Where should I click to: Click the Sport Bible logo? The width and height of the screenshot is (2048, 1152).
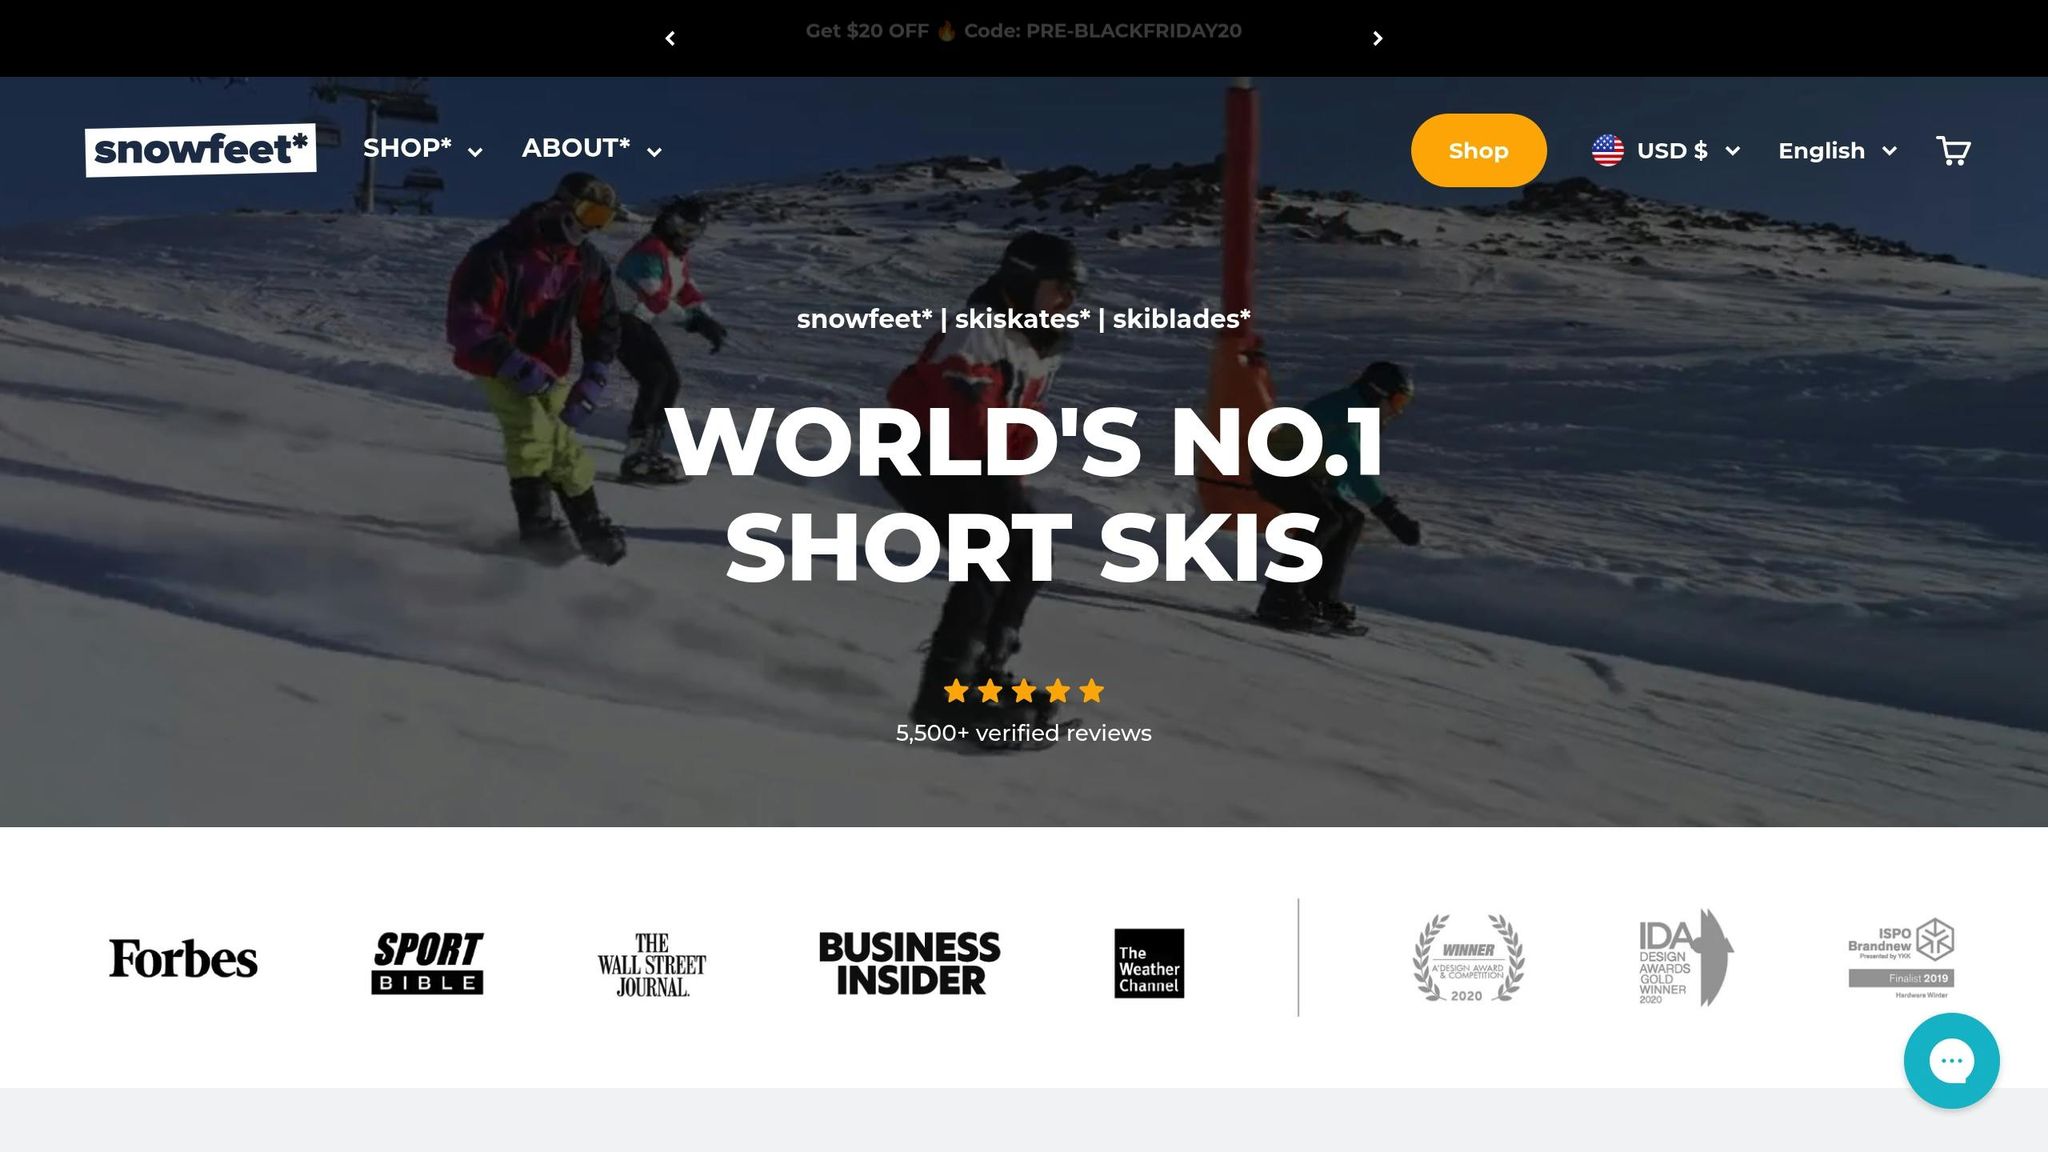pos(427,962)
